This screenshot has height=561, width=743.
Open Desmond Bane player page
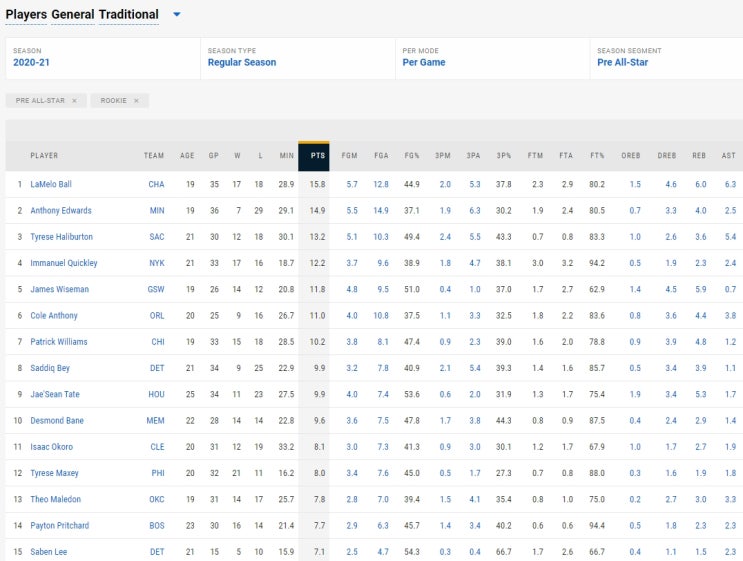click(x=57, y=420)
